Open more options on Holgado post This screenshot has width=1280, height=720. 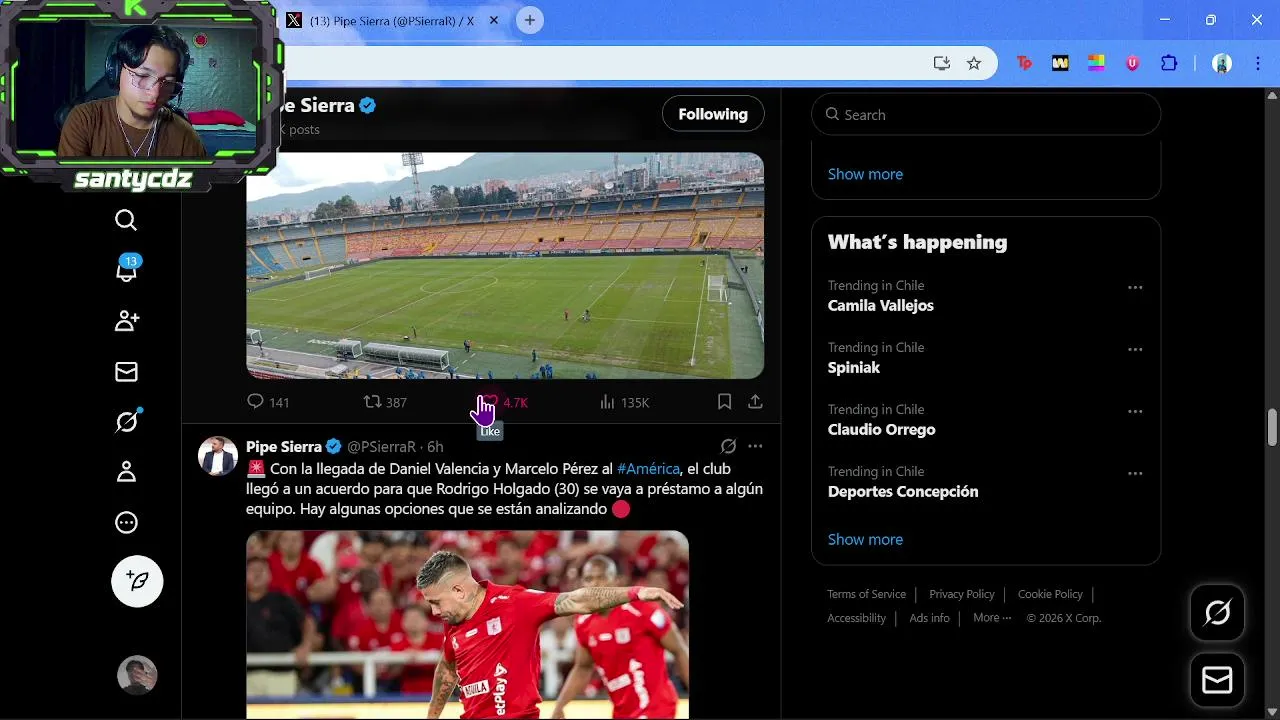click(755, 446)
